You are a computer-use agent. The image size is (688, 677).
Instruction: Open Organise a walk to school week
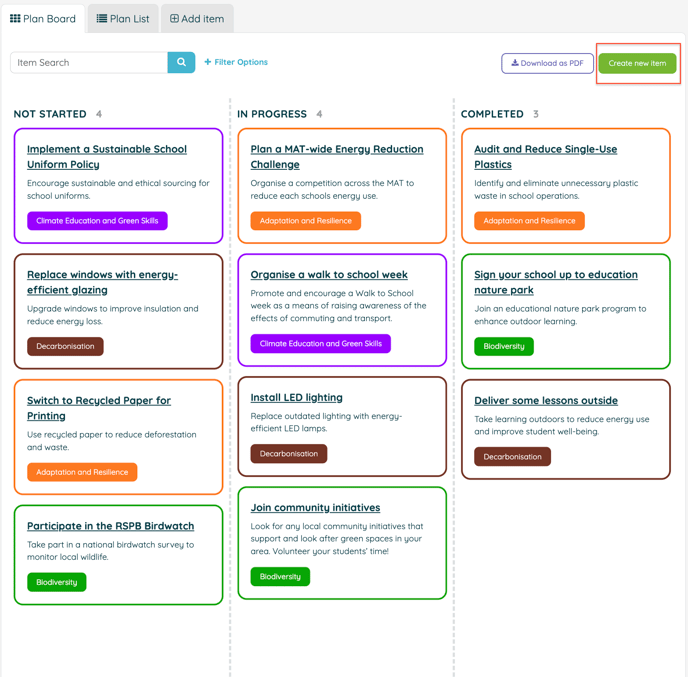coord(329,275)
